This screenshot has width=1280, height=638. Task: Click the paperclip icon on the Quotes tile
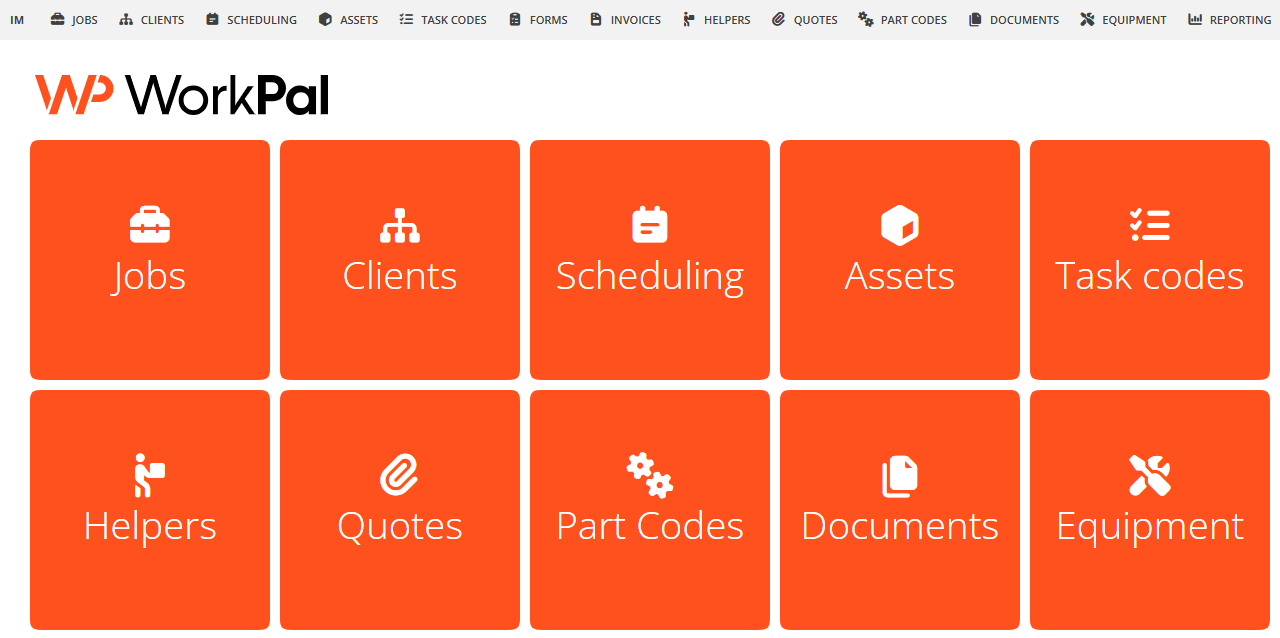(x=400, y=475)
